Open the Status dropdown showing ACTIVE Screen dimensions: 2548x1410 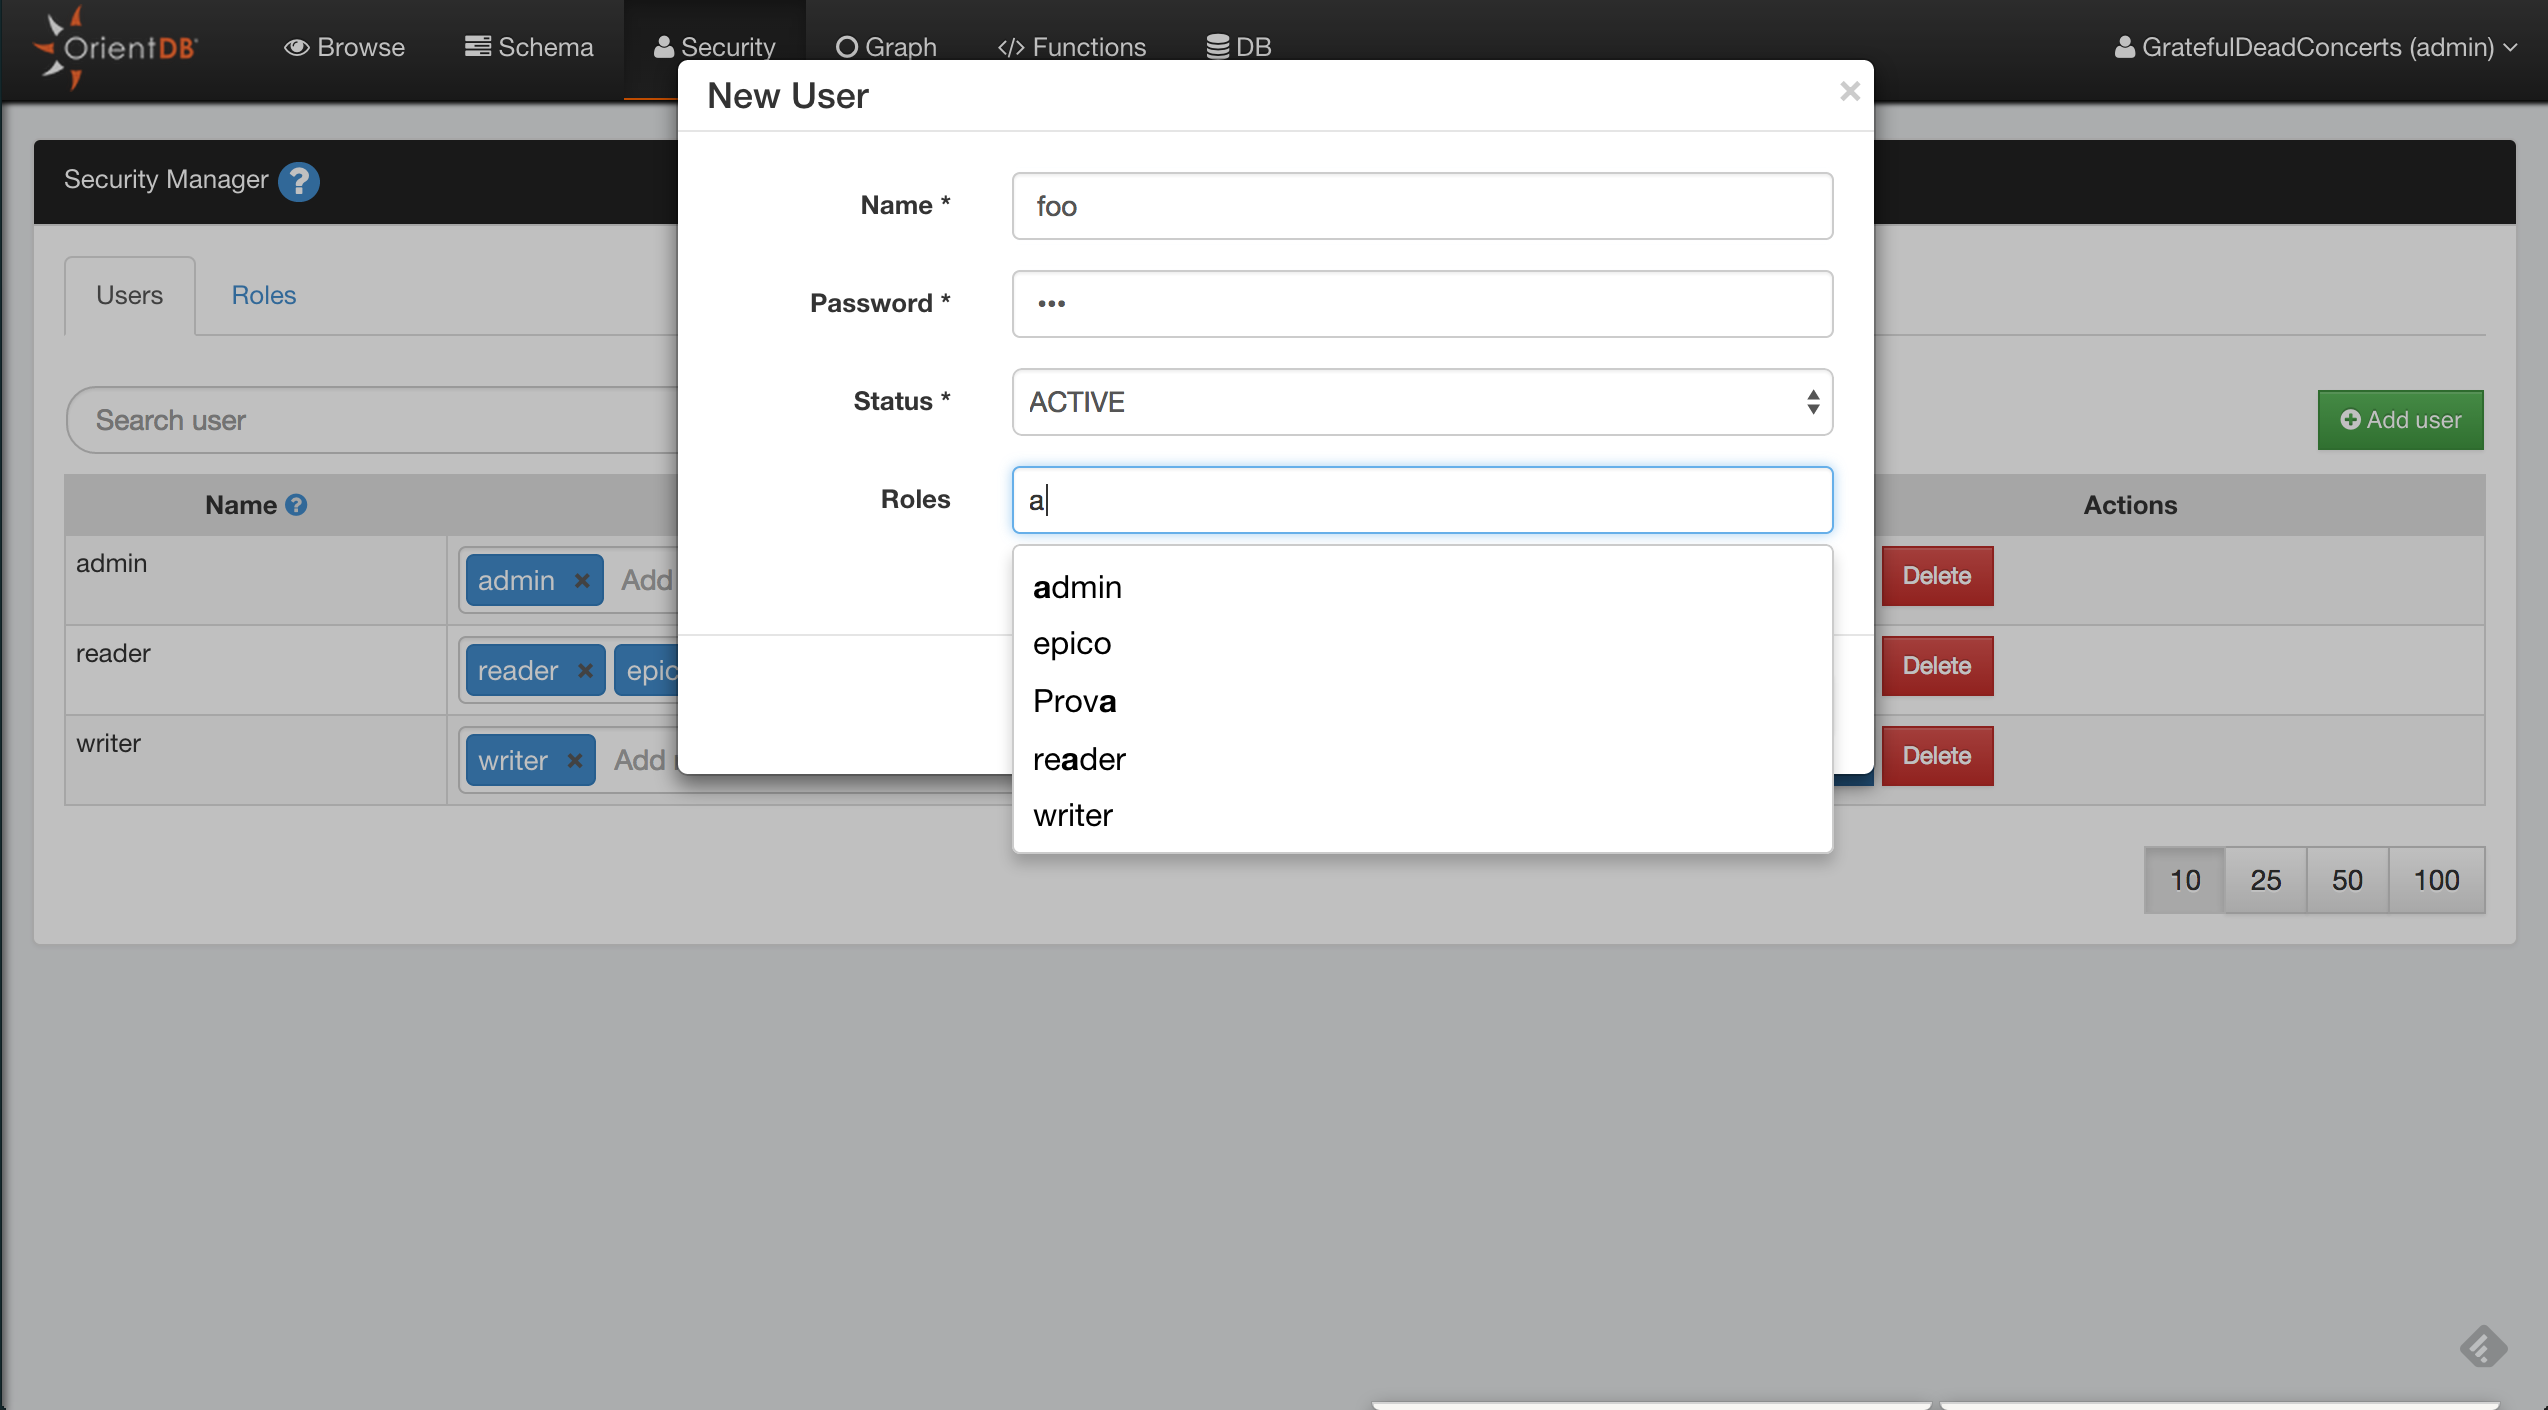(1421, 402)
